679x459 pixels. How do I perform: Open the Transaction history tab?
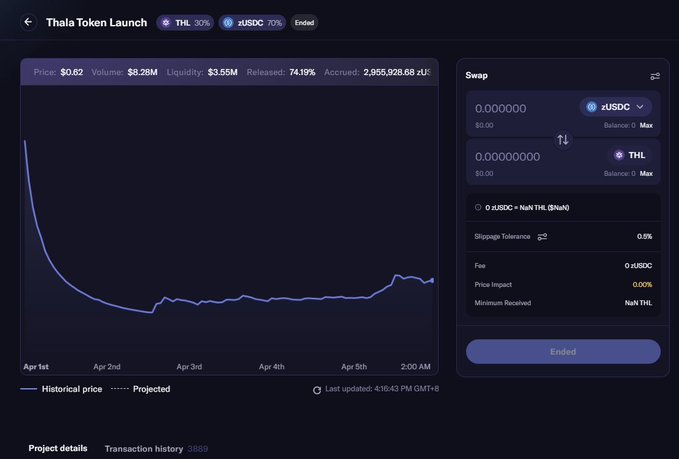pyautogui.click(x=156, y=449)
